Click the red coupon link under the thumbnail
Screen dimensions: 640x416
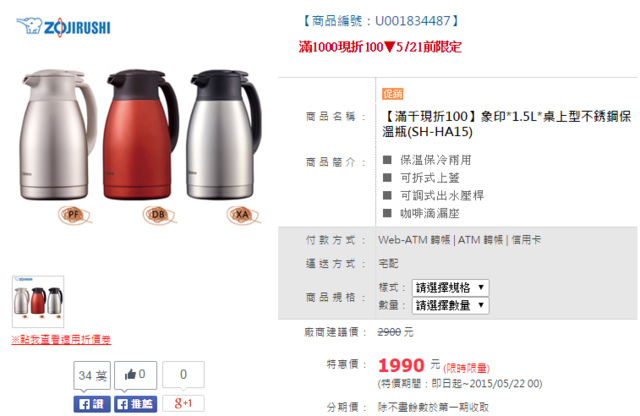61,340
